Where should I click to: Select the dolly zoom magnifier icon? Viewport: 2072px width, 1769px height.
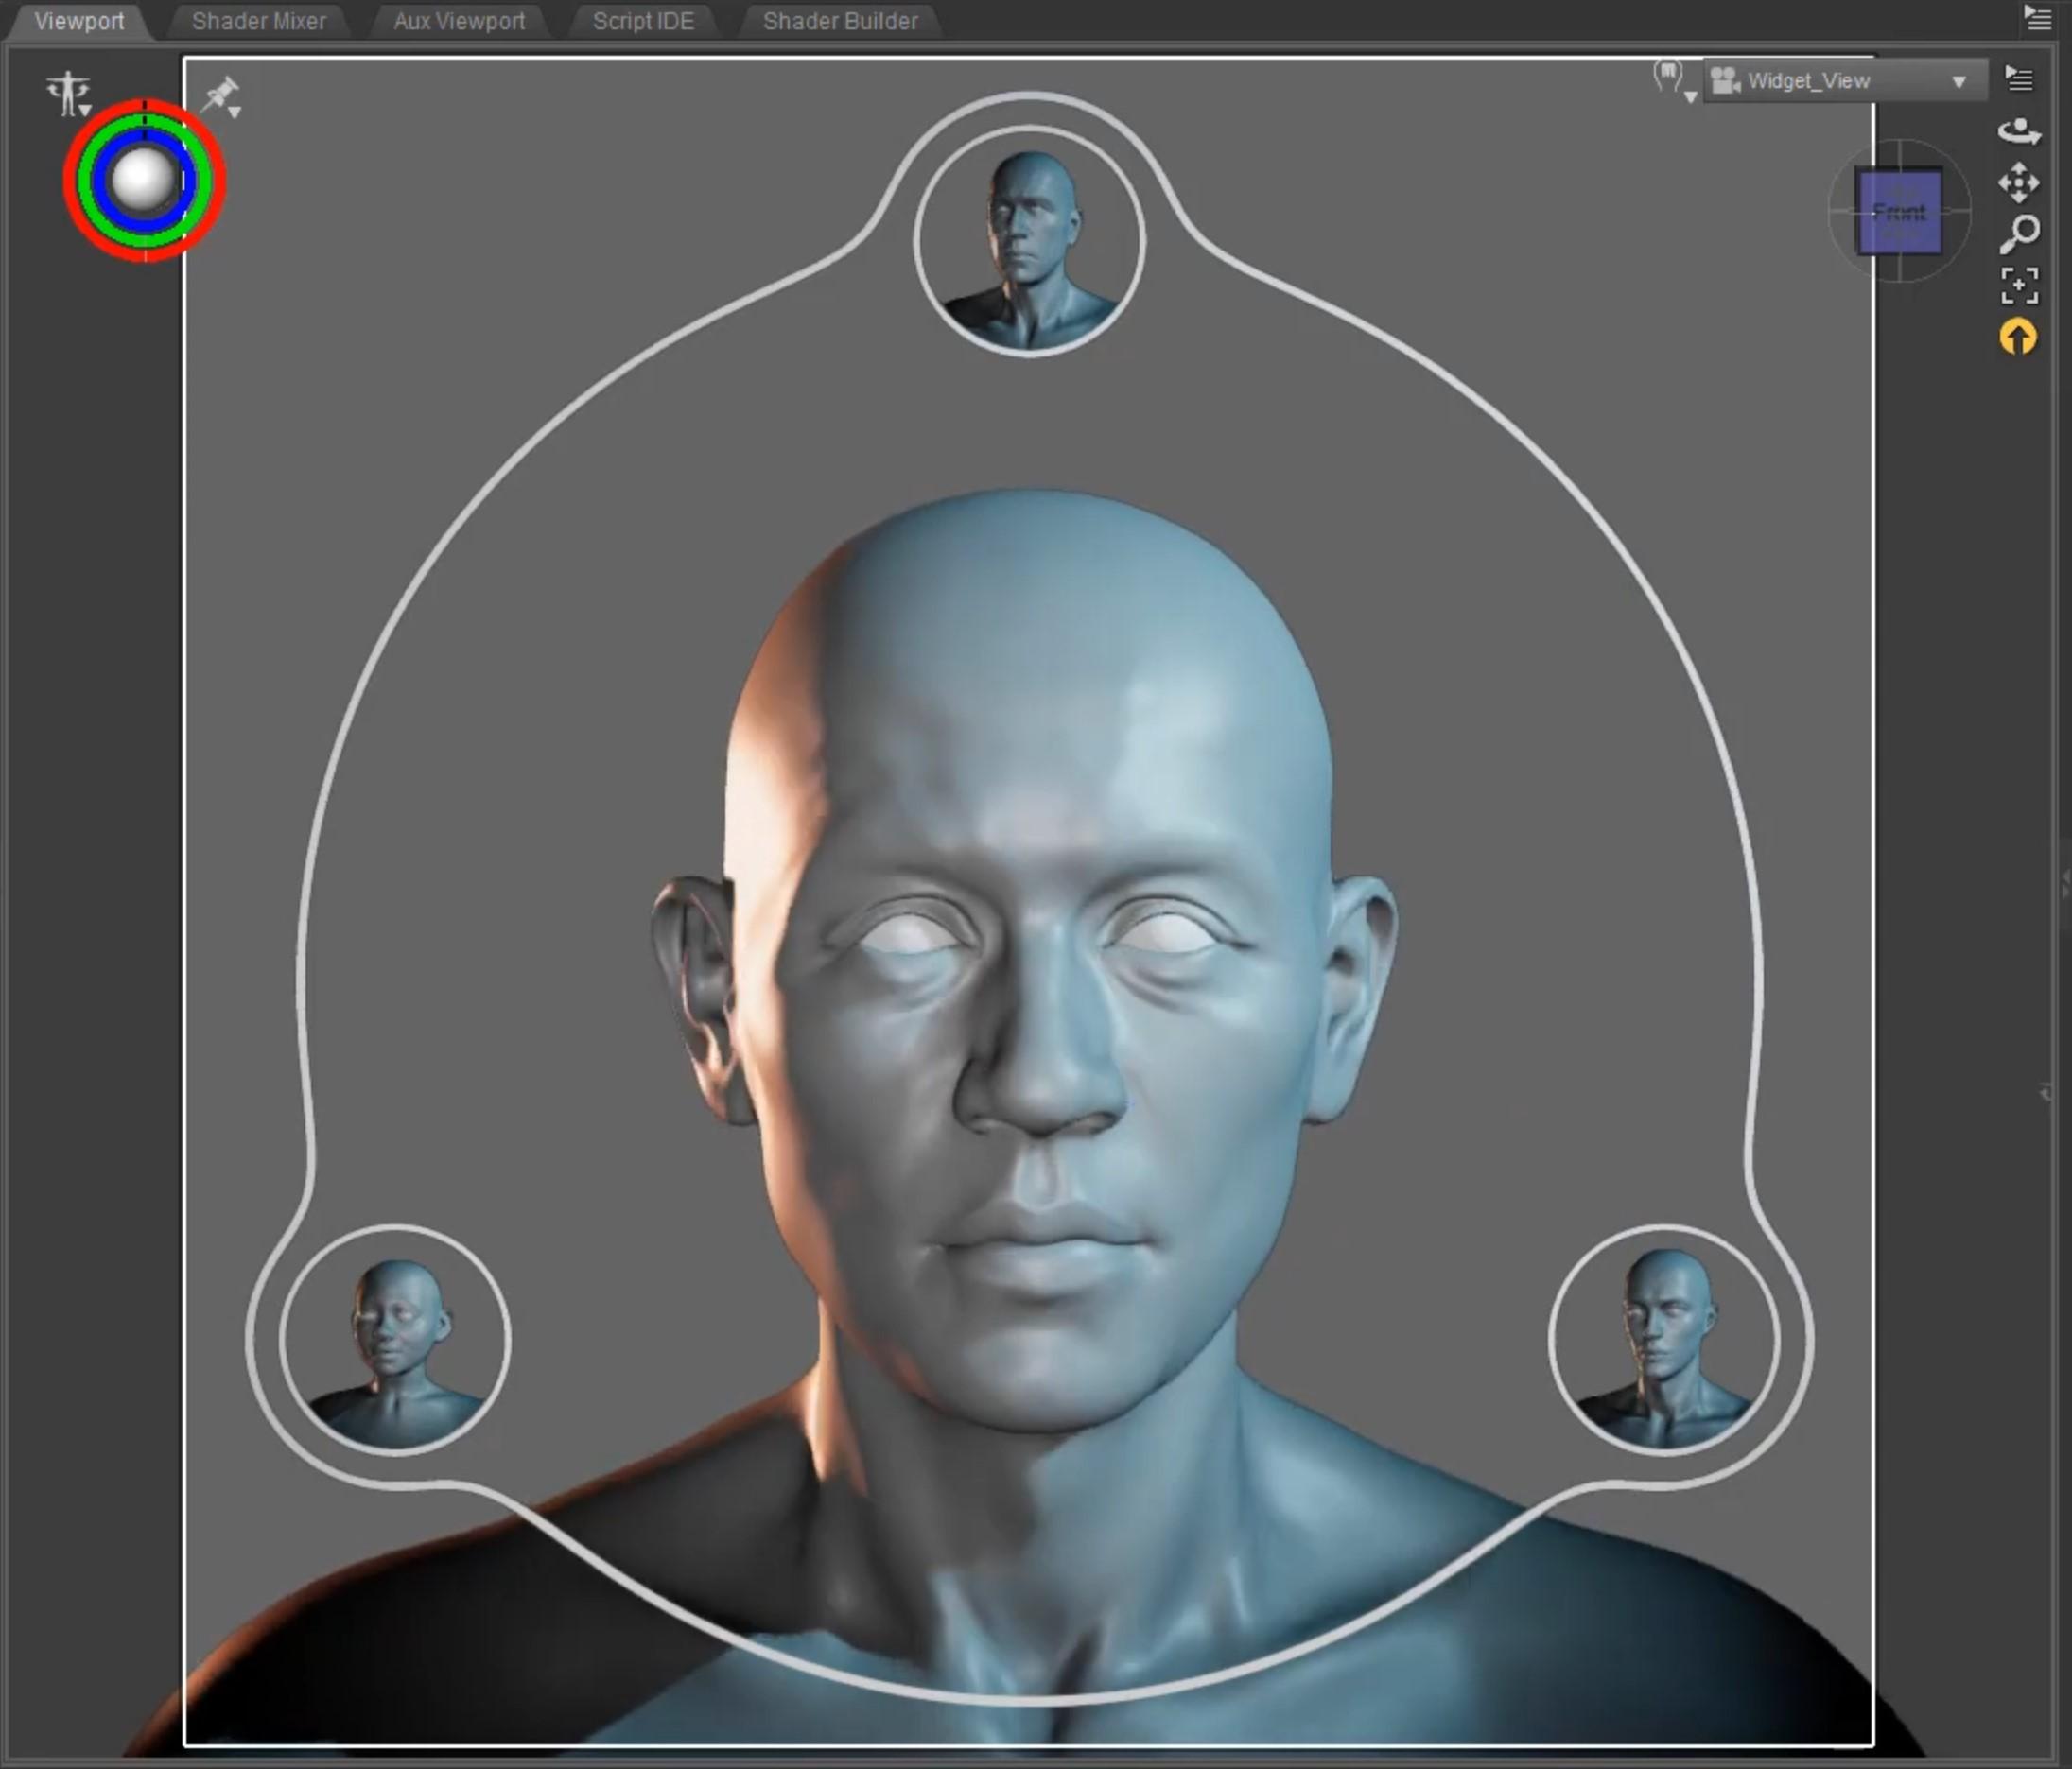click(x=2018, y=234)
